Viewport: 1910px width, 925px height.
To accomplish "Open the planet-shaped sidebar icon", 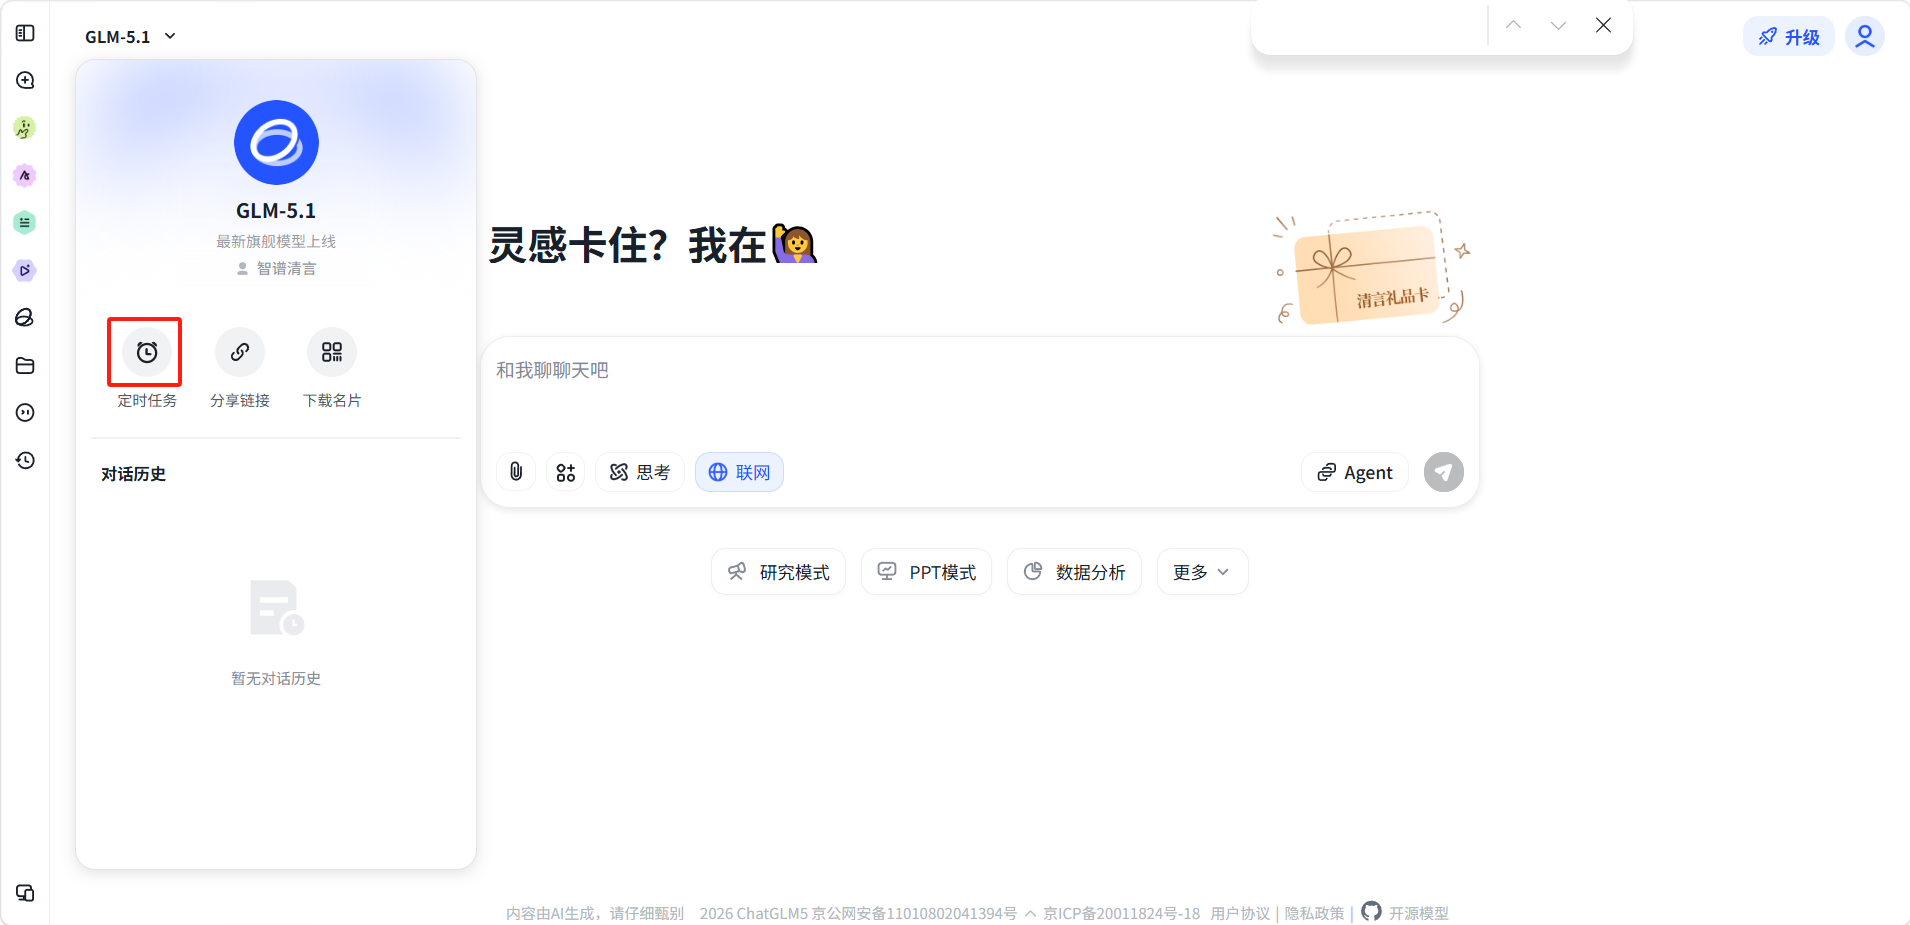I will pos(25,318).
